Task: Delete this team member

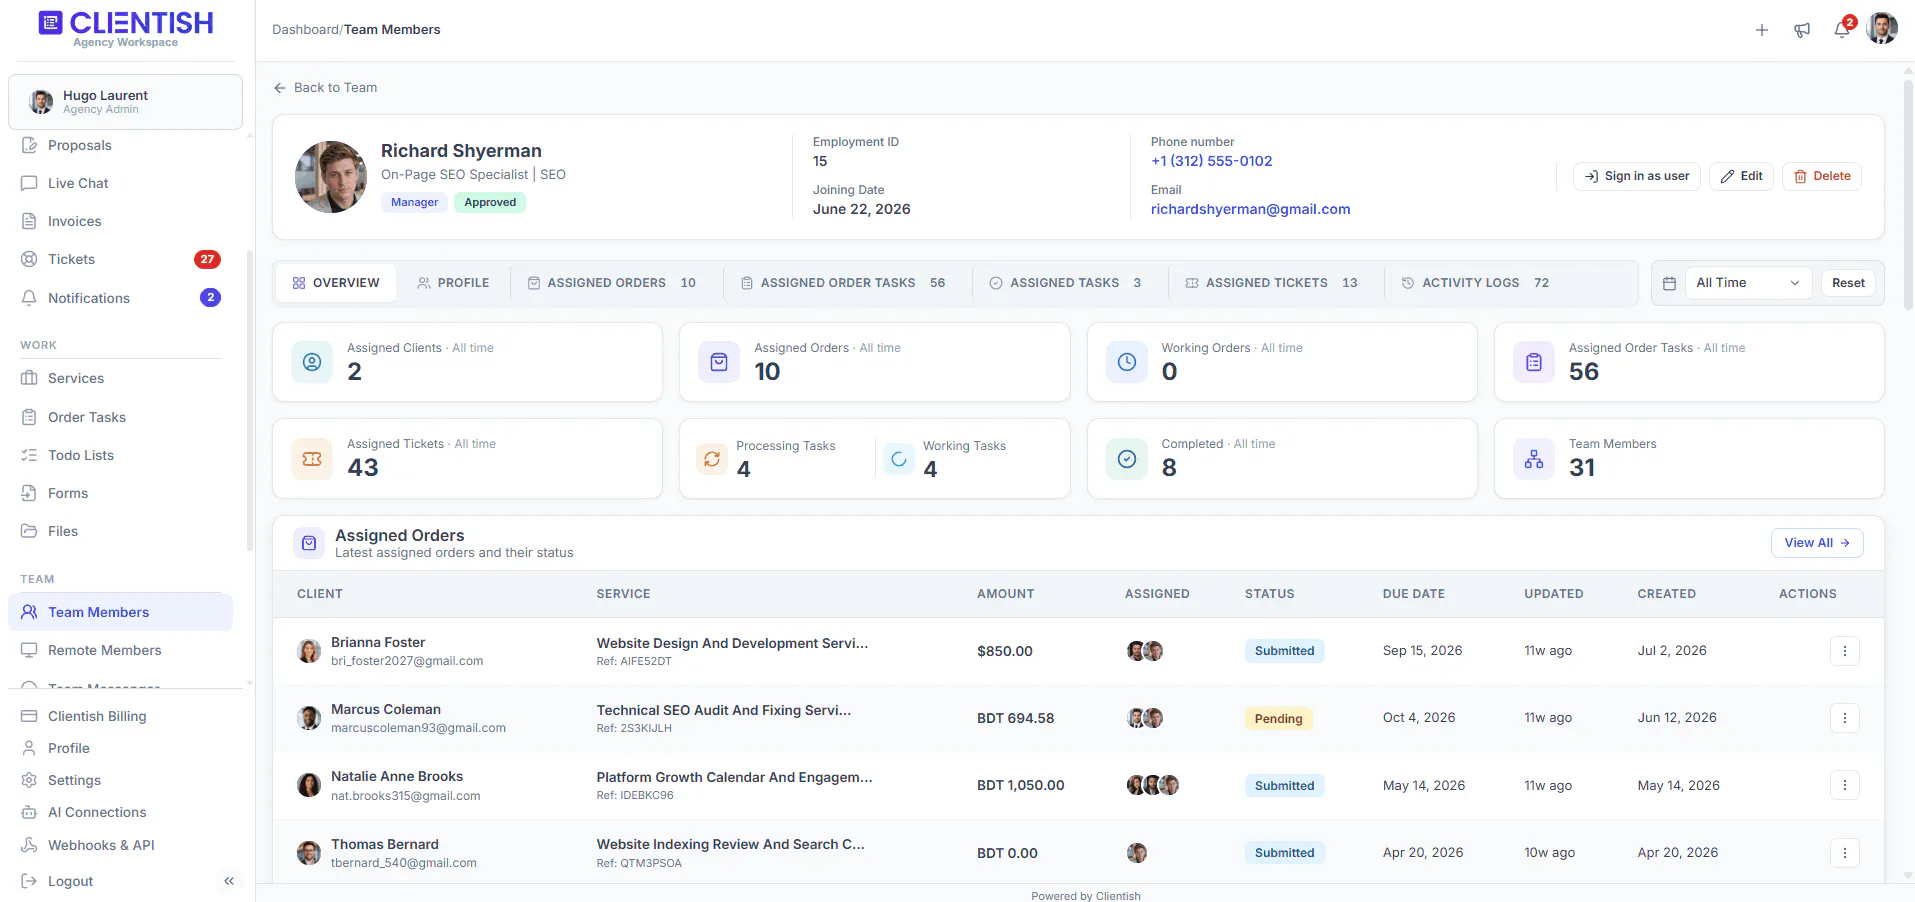Action: (1822, 176)
